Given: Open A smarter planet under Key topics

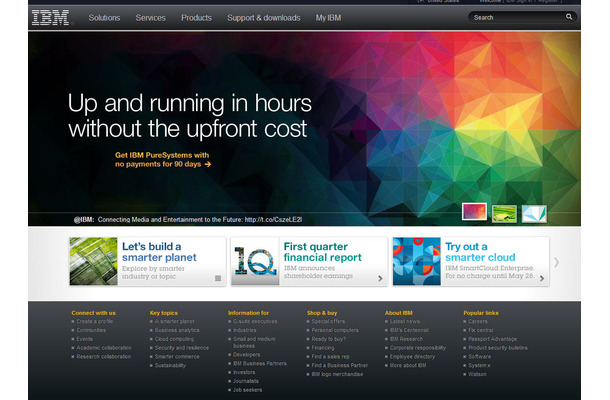Looking at the screenshot, I should (x=174, y=321).
